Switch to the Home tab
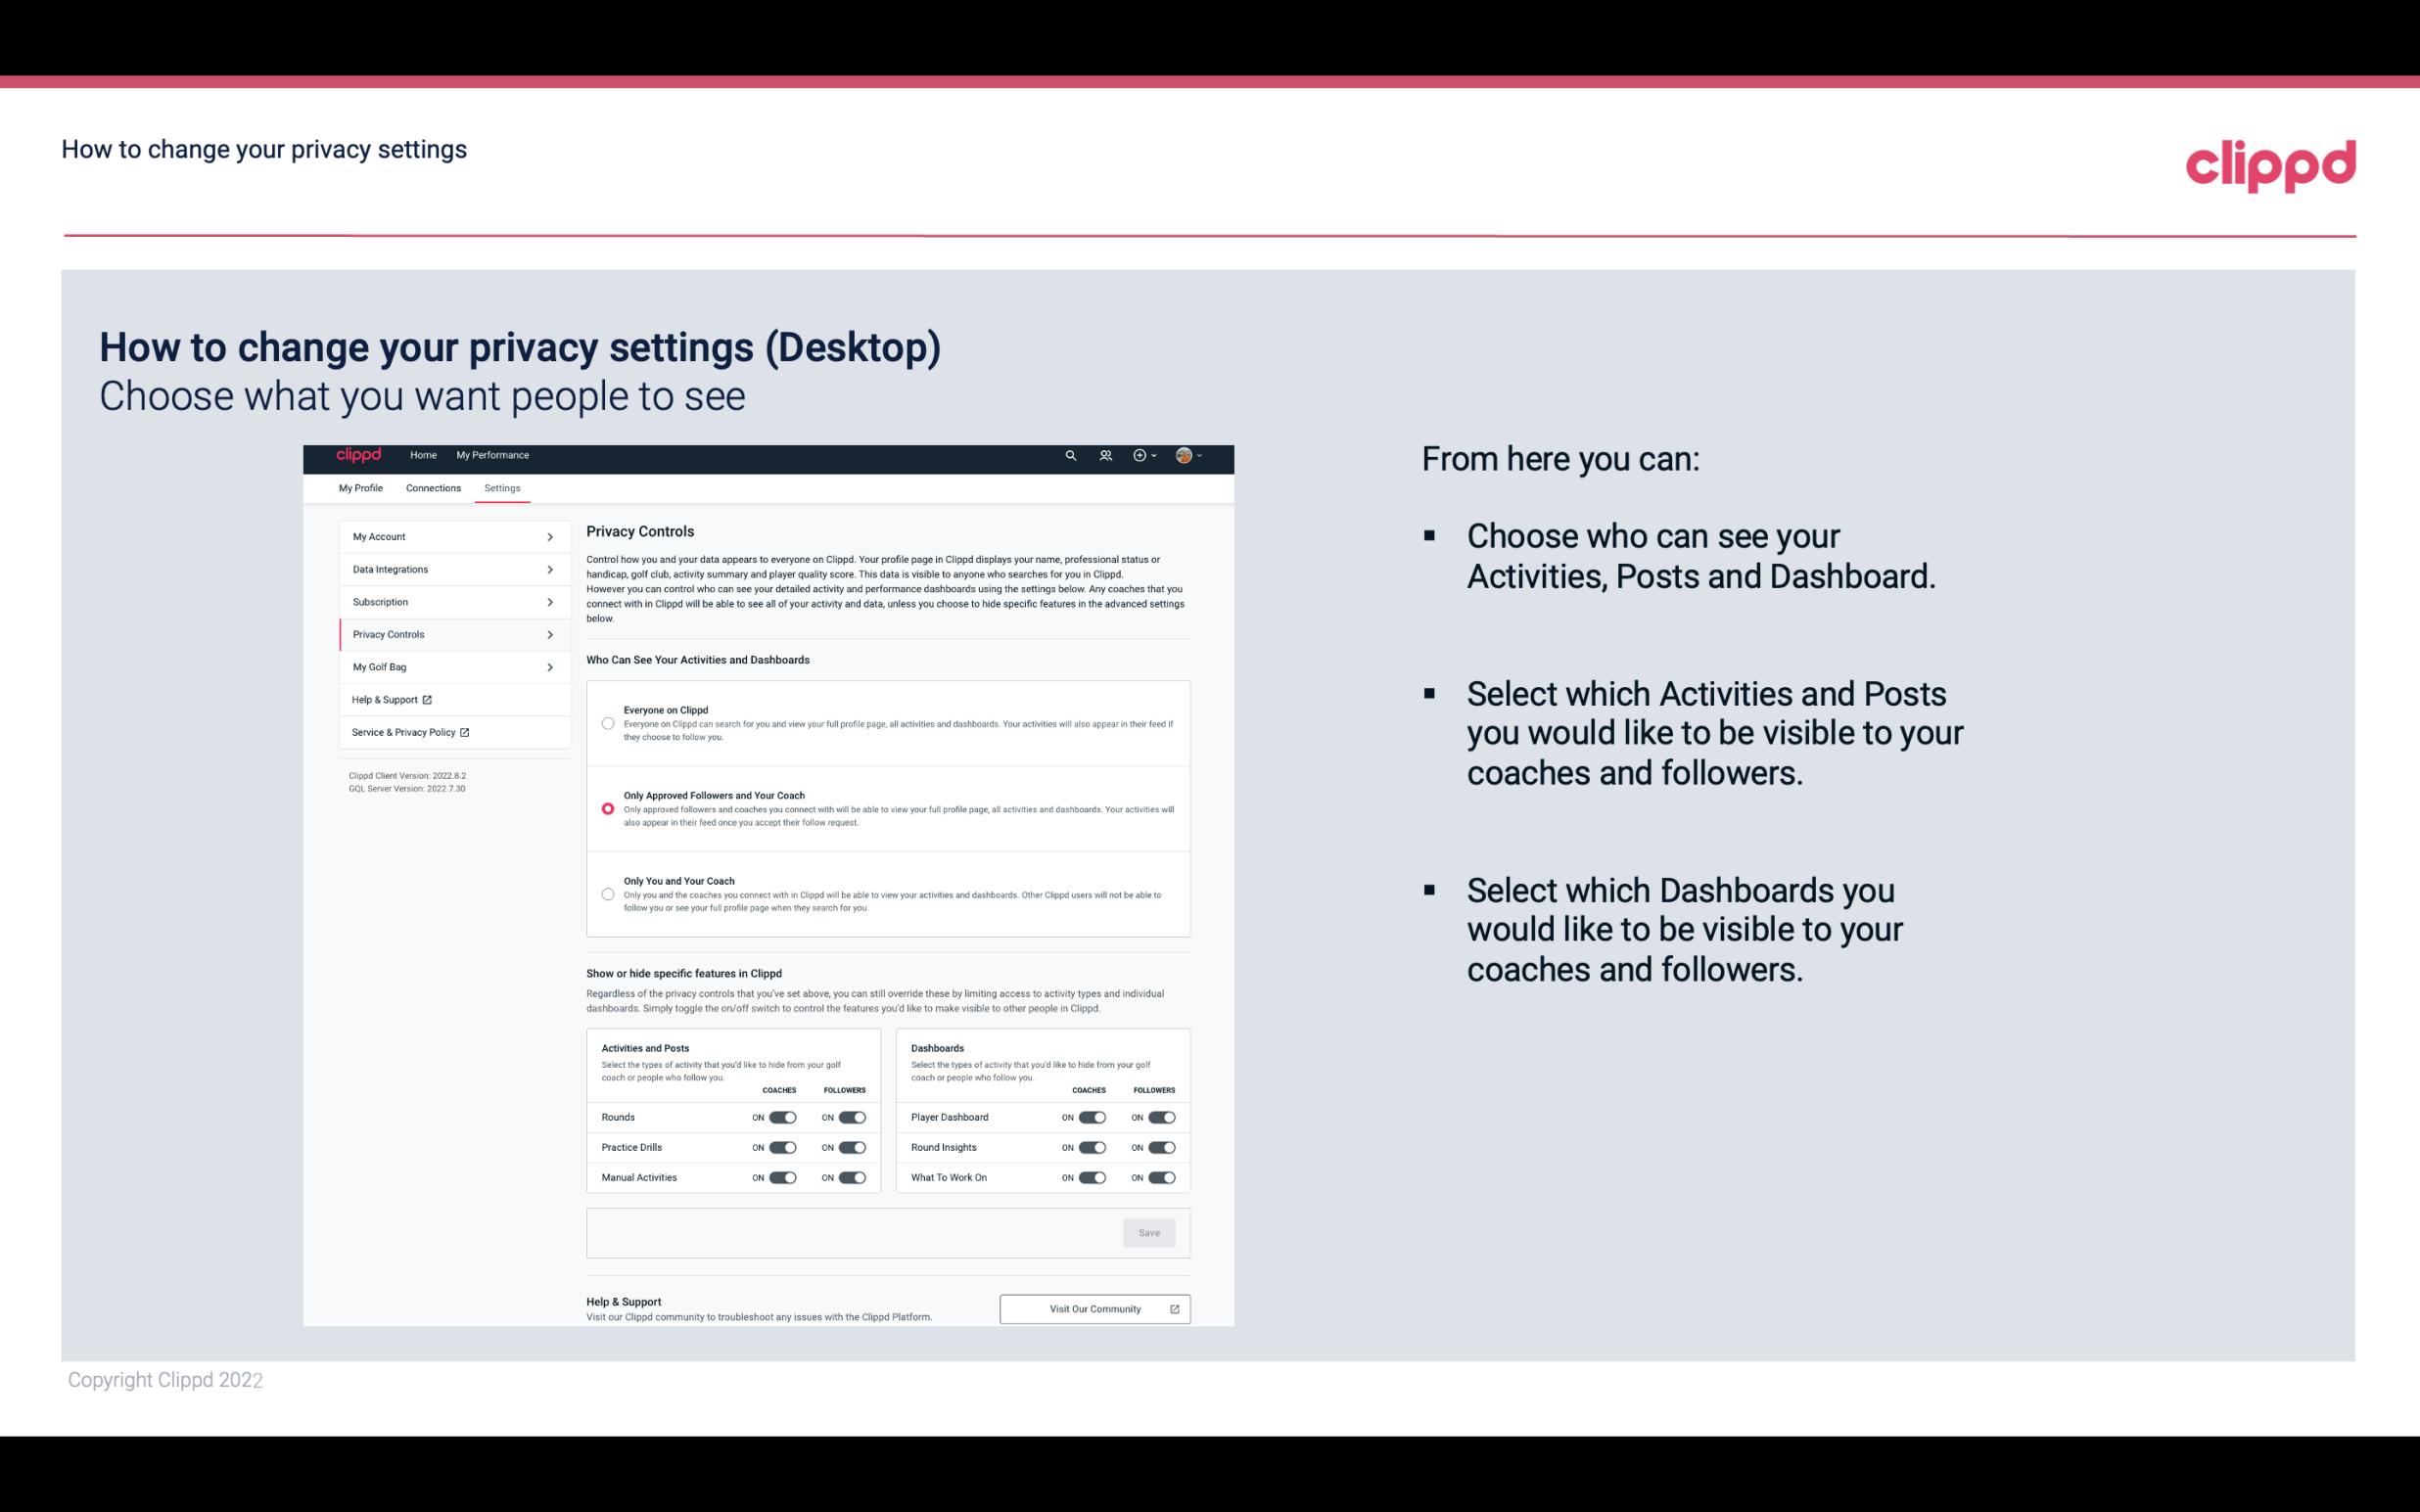This screenshot has height=1512, width=2420. pos(422,455)
